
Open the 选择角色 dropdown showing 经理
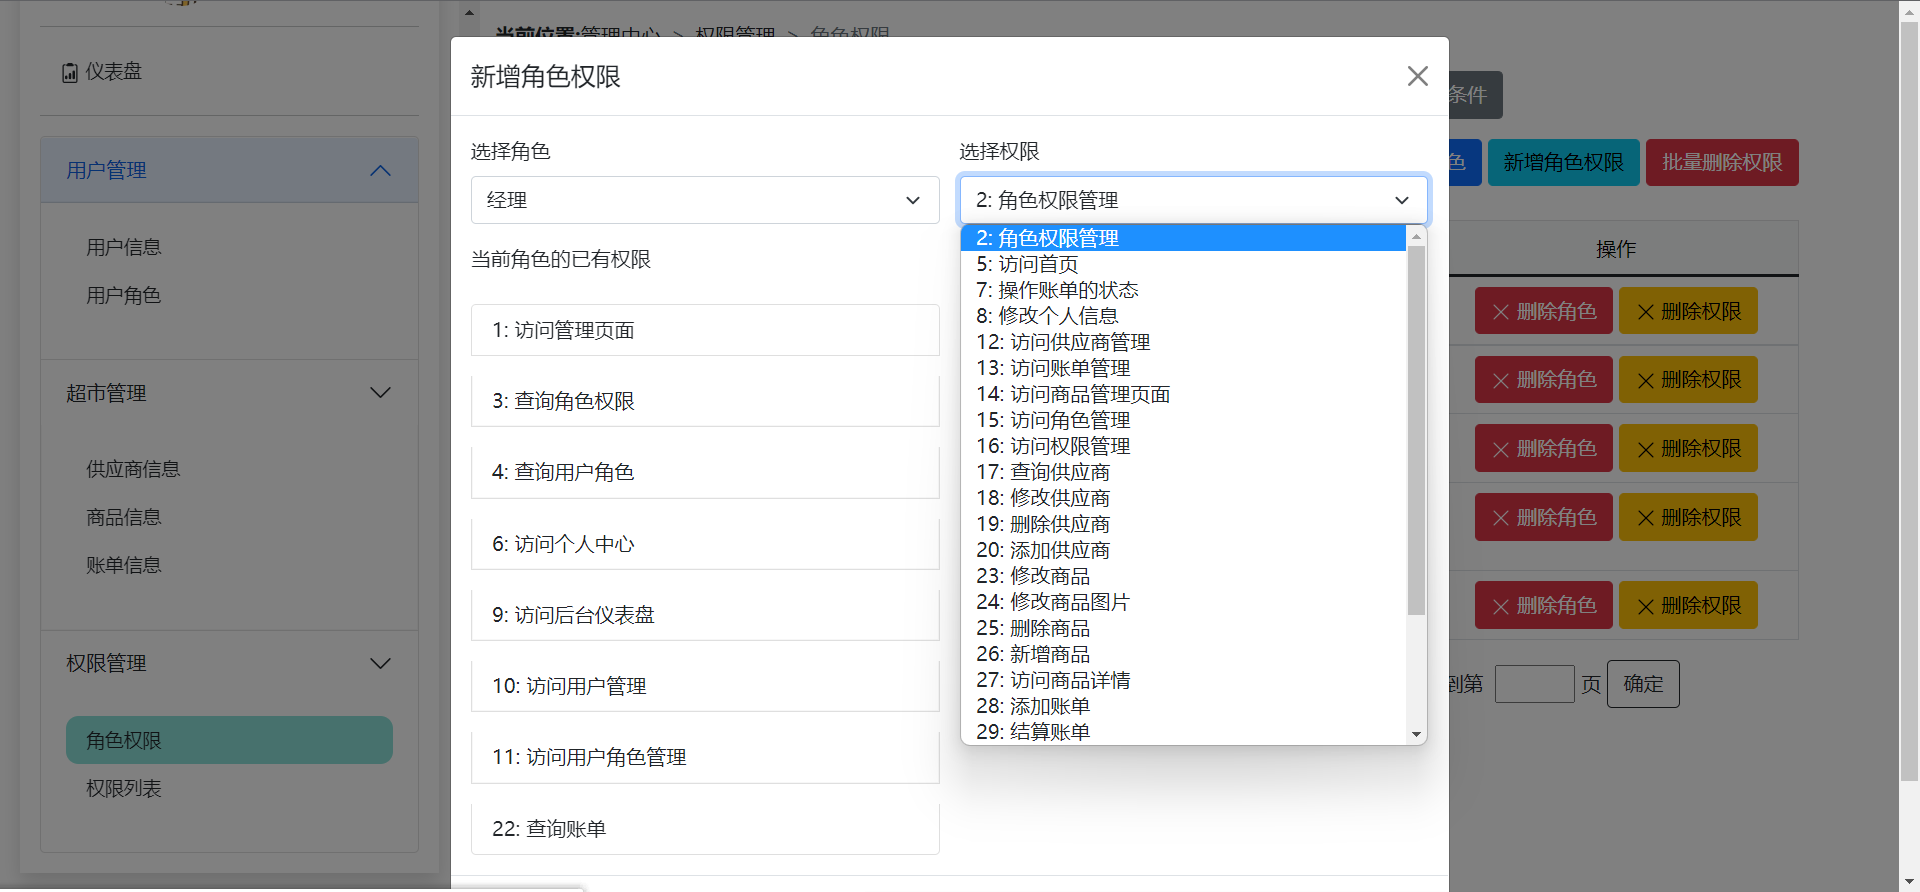click(x=705, y=200)
